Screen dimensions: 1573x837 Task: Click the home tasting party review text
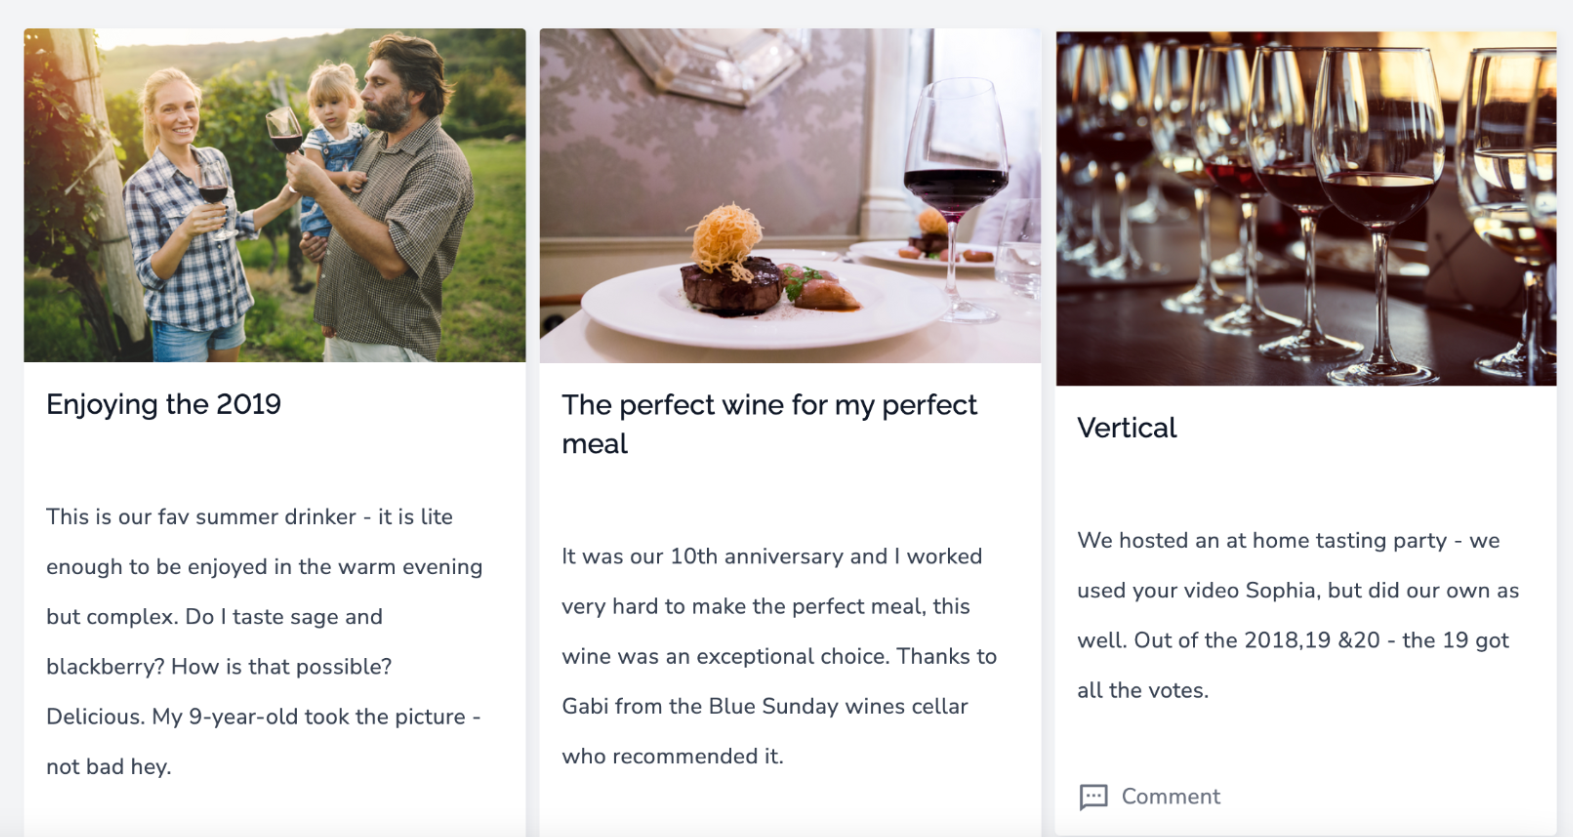1297,615
